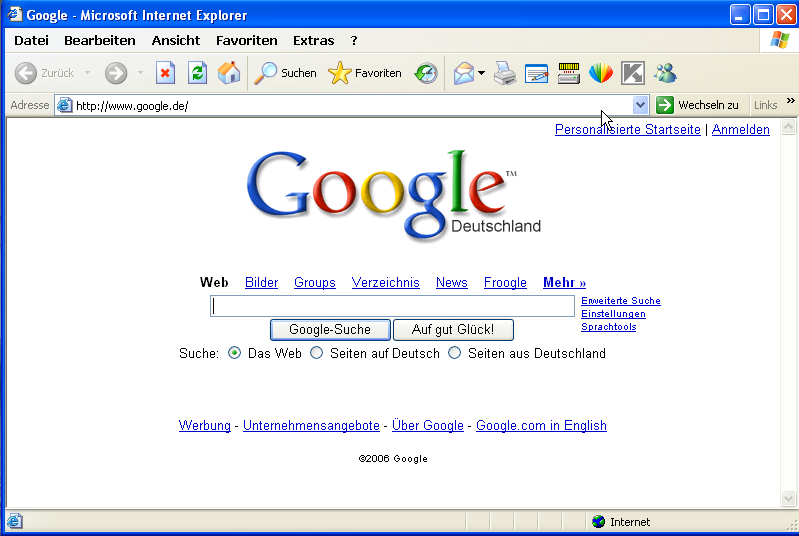Expand the address bar dropdown arrow
799x536 pixels.
(640, 105)
